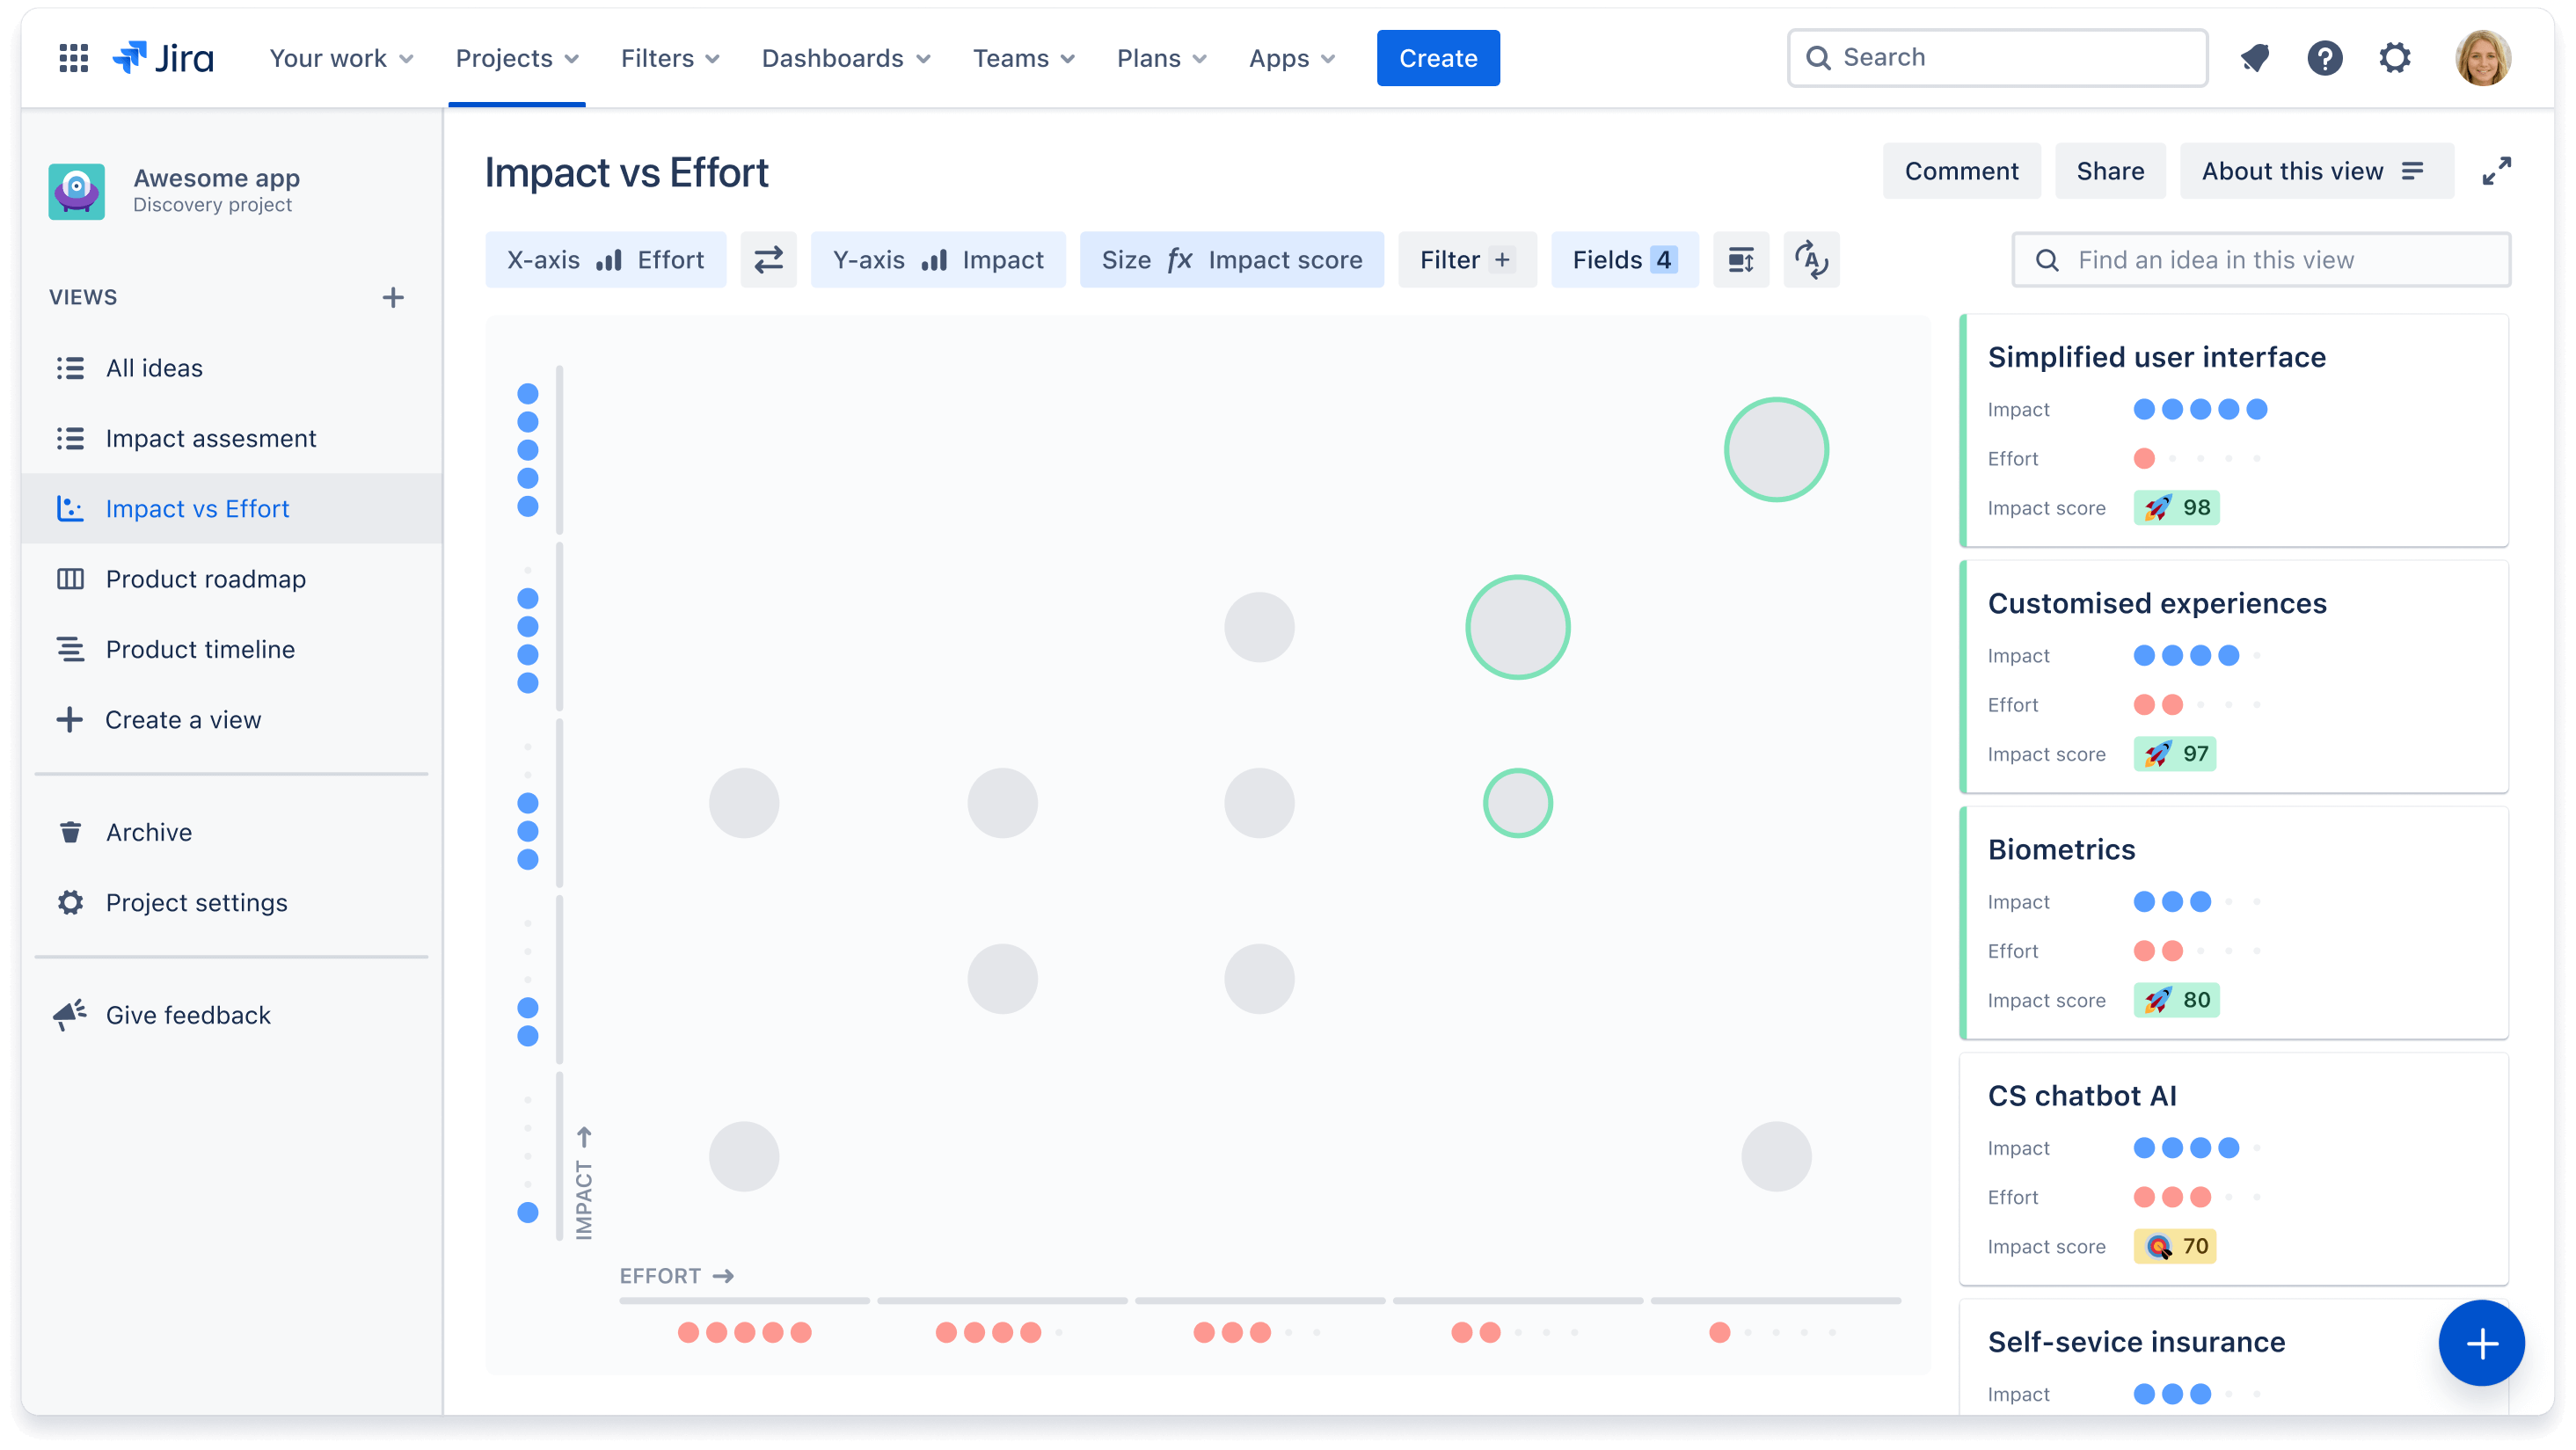Click the swap axes icon

coord(768,260)
